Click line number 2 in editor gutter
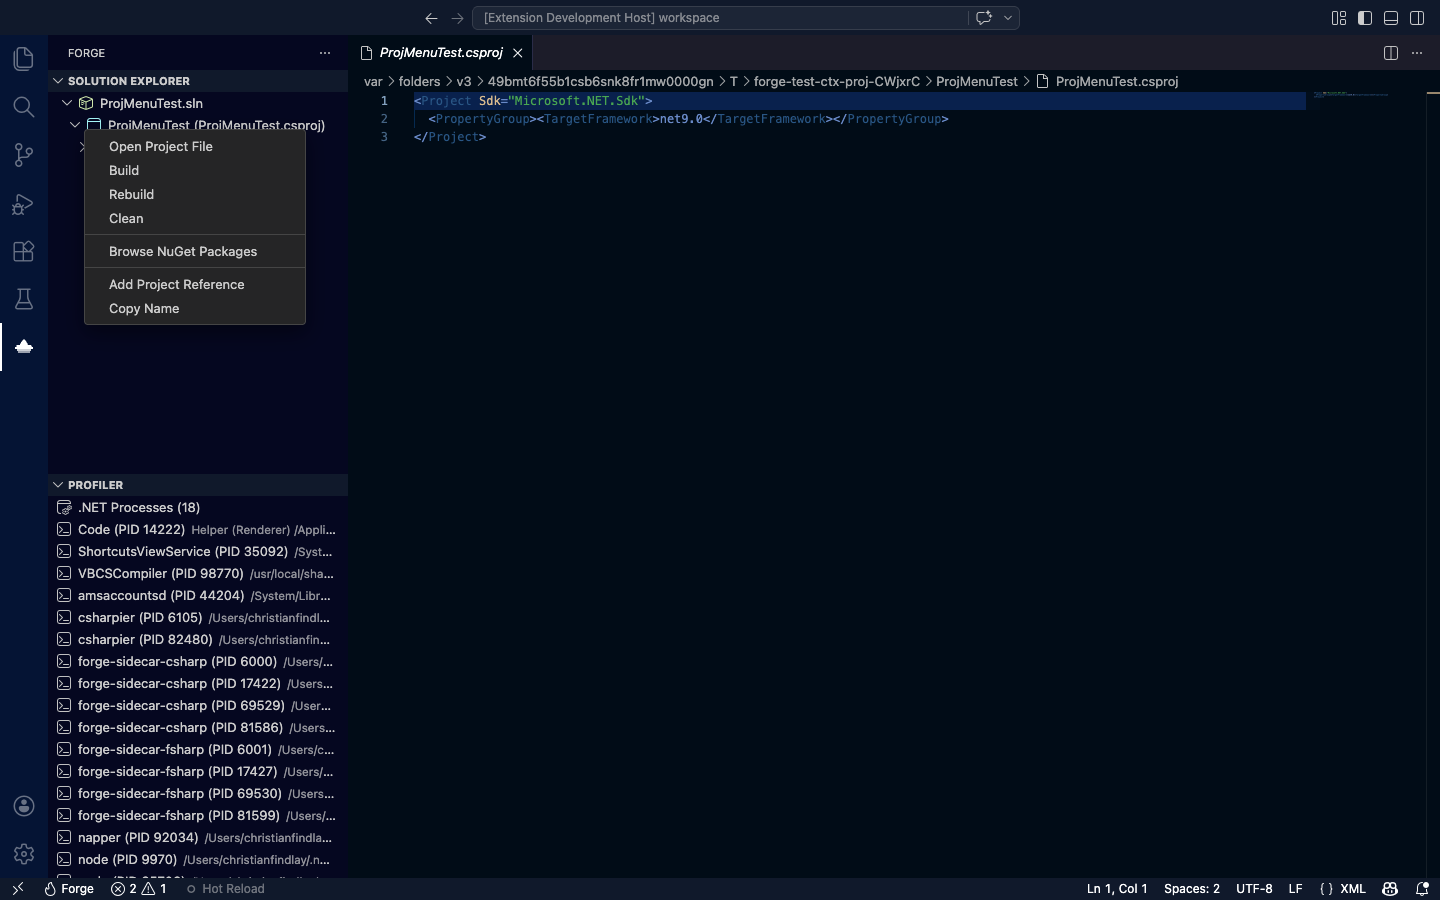Viewport: 1440px width, 900px height. tap(384, 119)
